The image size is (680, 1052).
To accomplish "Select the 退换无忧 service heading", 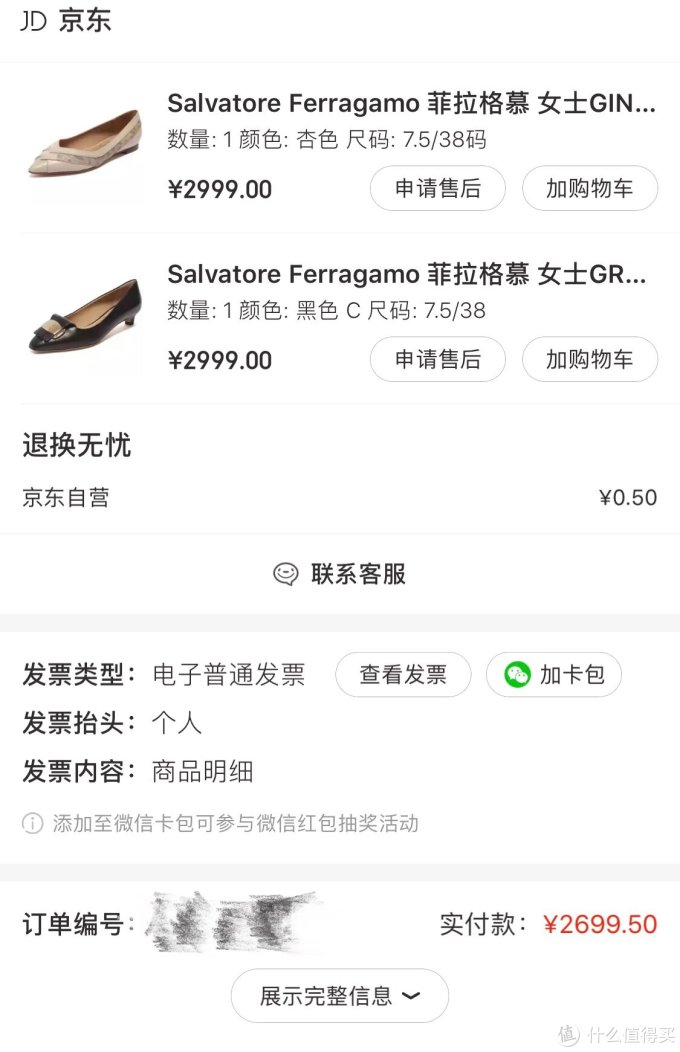I will (77, 445).
